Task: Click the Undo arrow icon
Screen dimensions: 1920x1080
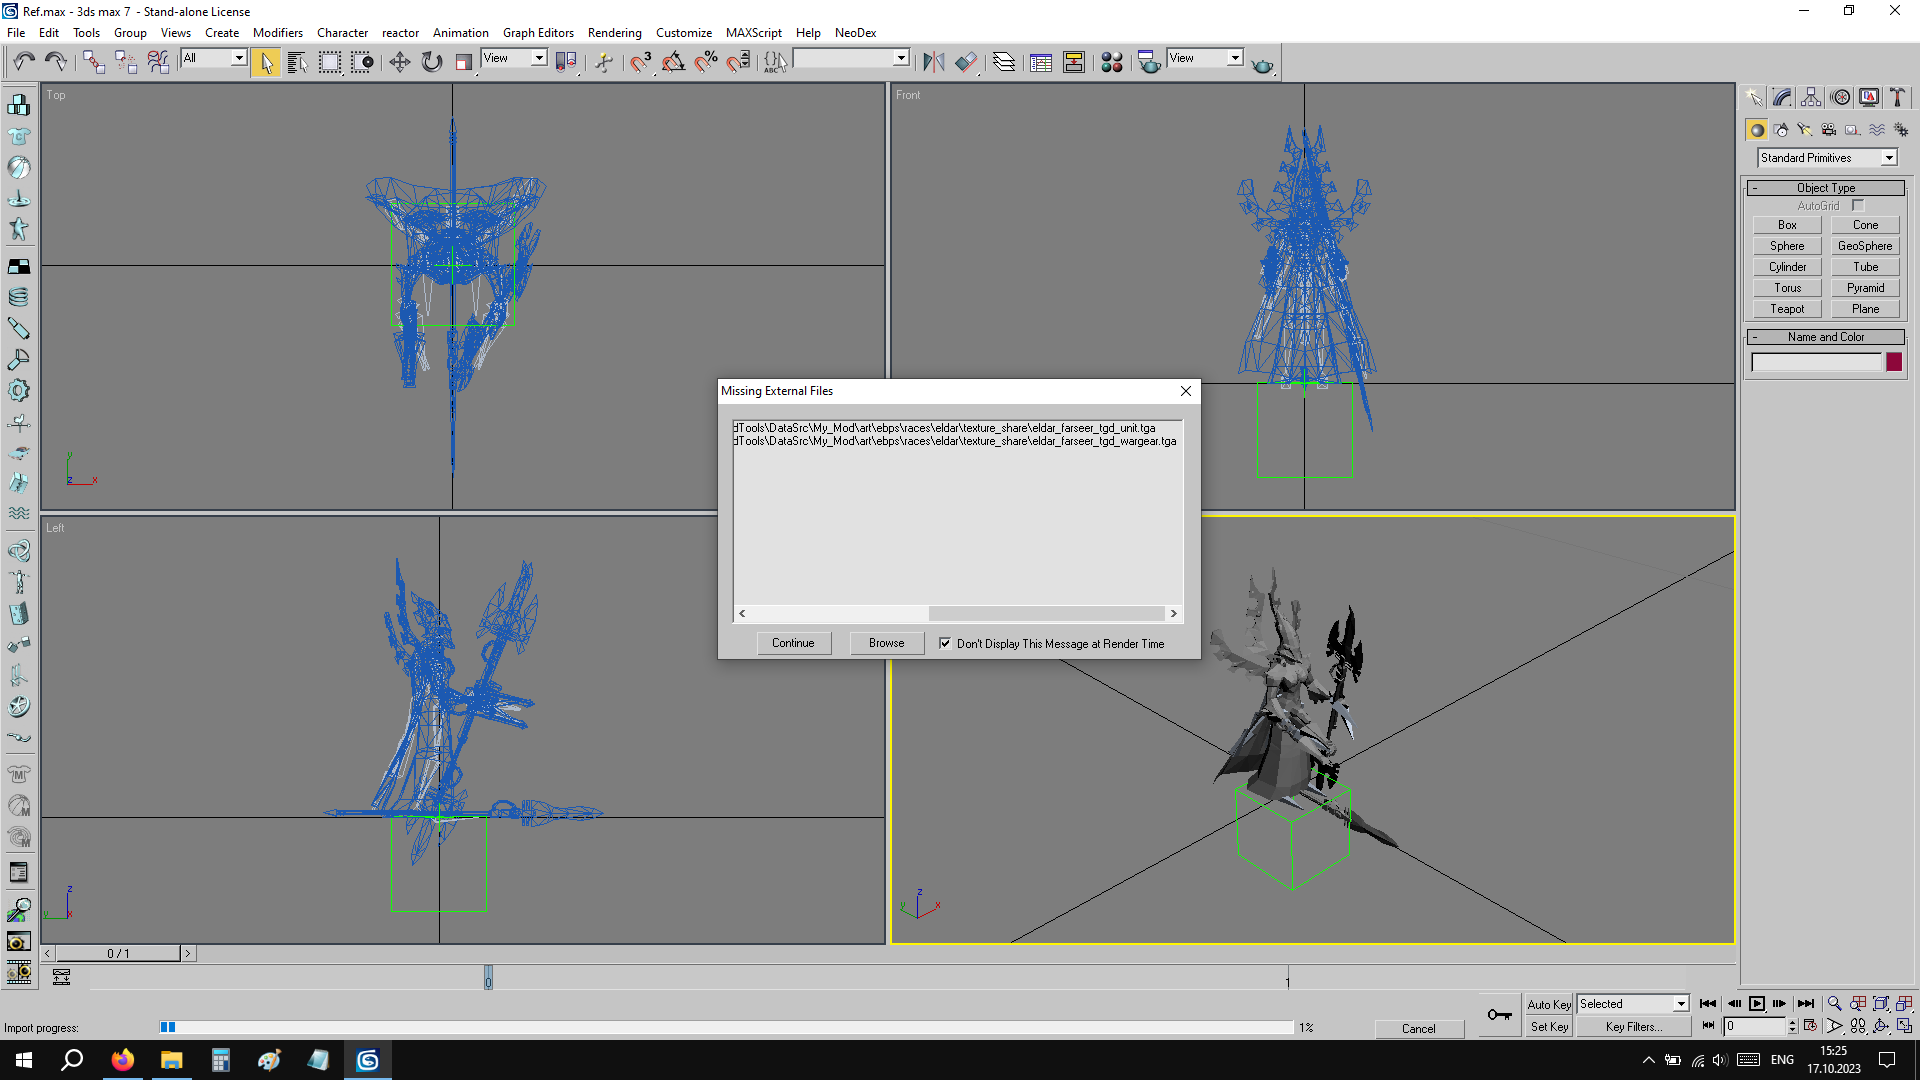Action: tap(24, 62)
